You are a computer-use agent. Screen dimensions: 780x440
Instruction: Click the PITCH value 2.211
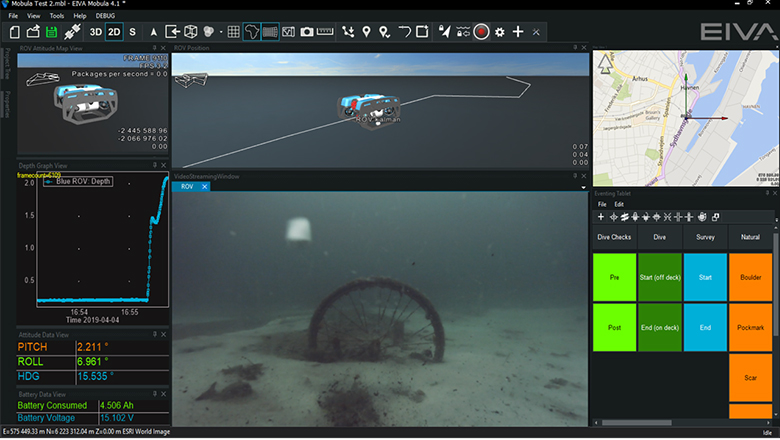click(x=93, y=348)
